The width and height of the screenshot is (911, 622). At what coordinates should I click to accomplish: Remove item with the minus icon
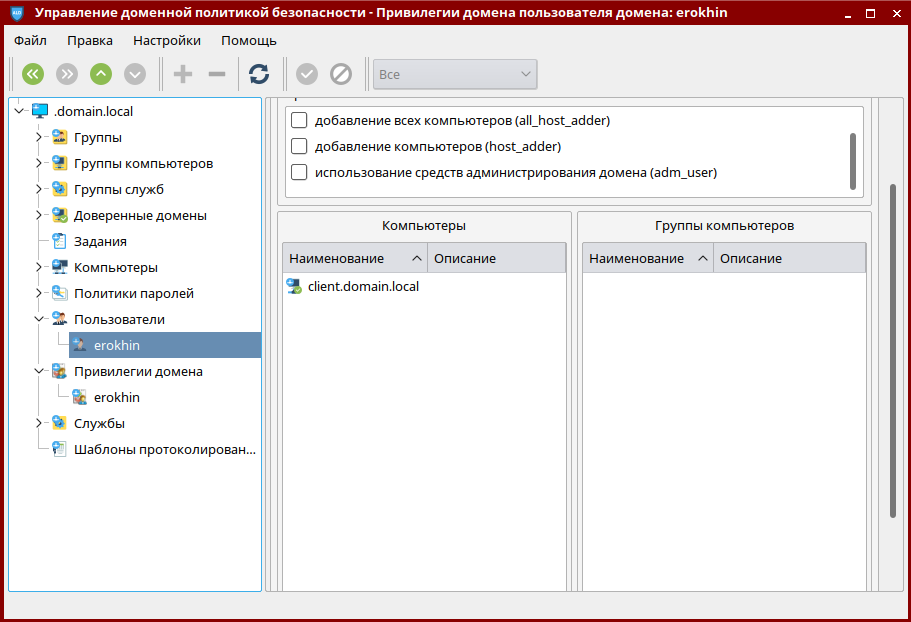point(217,74)
